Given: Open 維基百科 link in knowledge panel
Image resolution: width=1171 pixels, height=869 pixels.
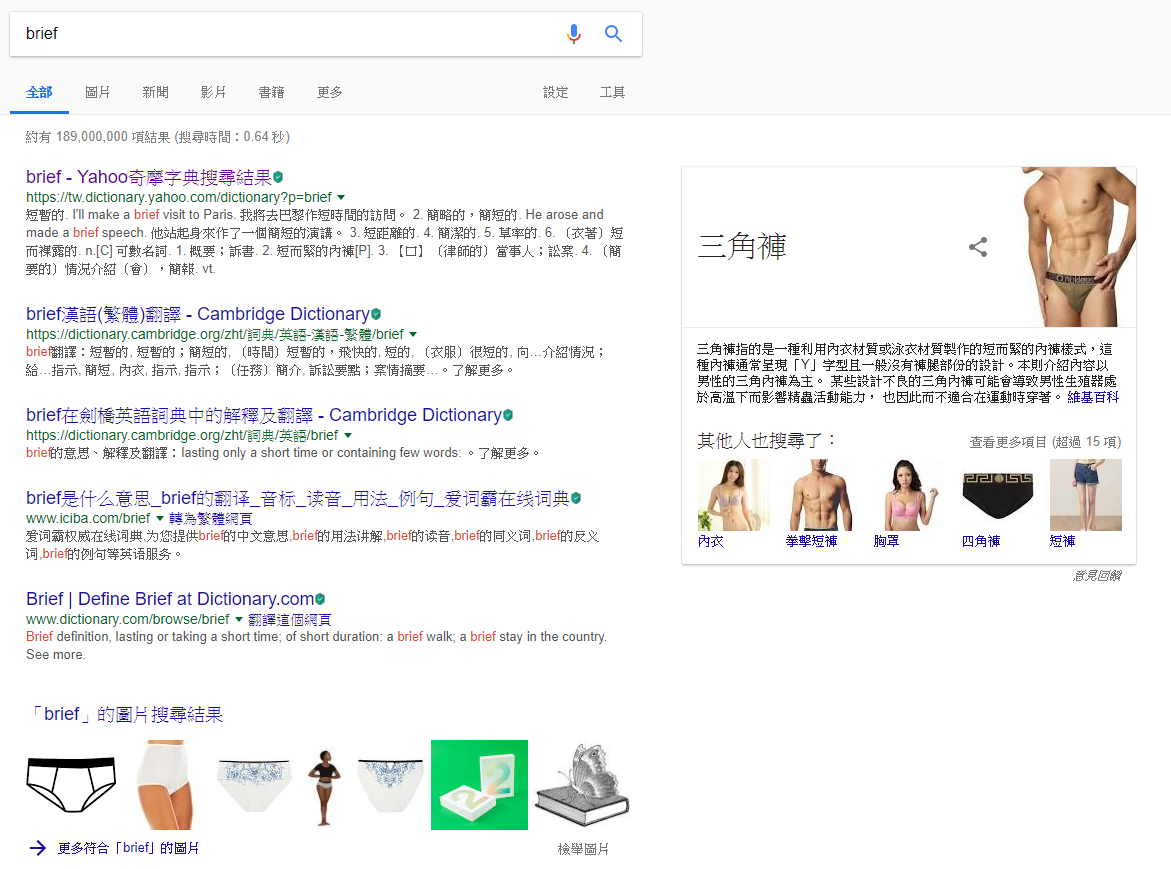Looking at the screenshot, I should (1093, 397).
